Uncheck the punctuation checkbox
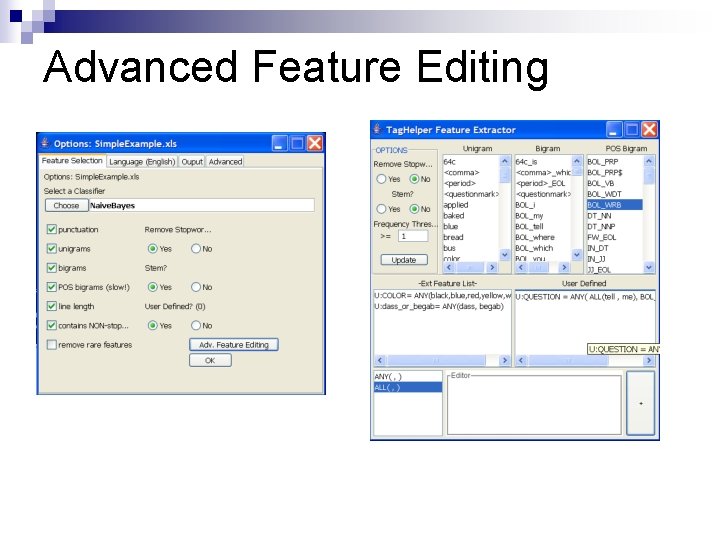 click(x=51, y=229)
